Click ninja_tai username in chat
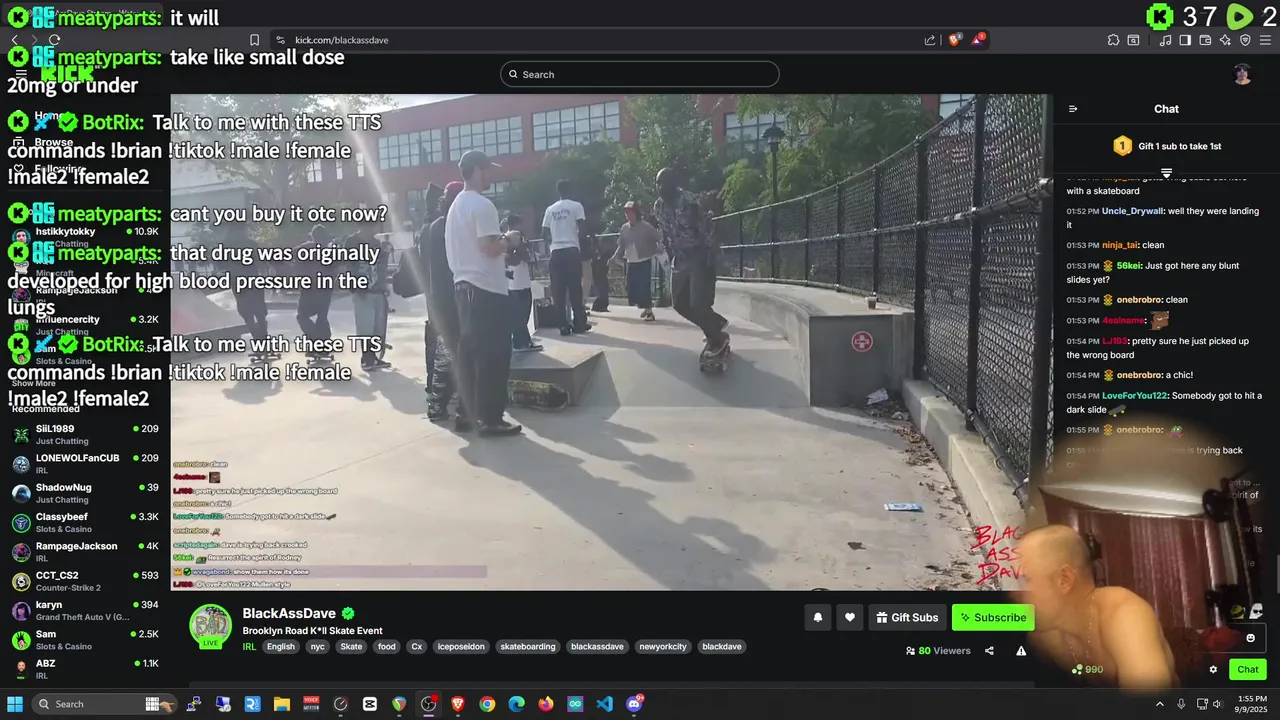This screenshot has width=1280, height=720. click(1120, 245)
